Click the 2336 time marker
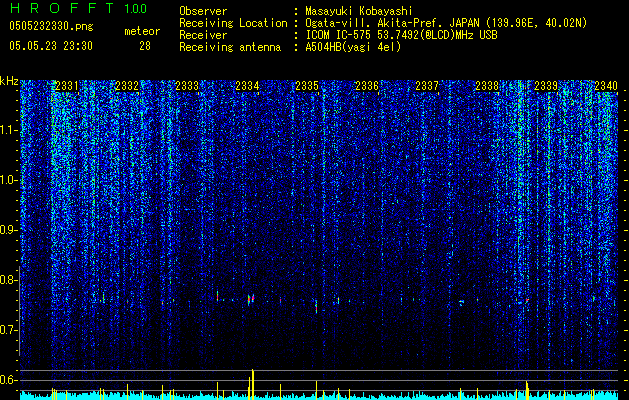 click(367, 86)
